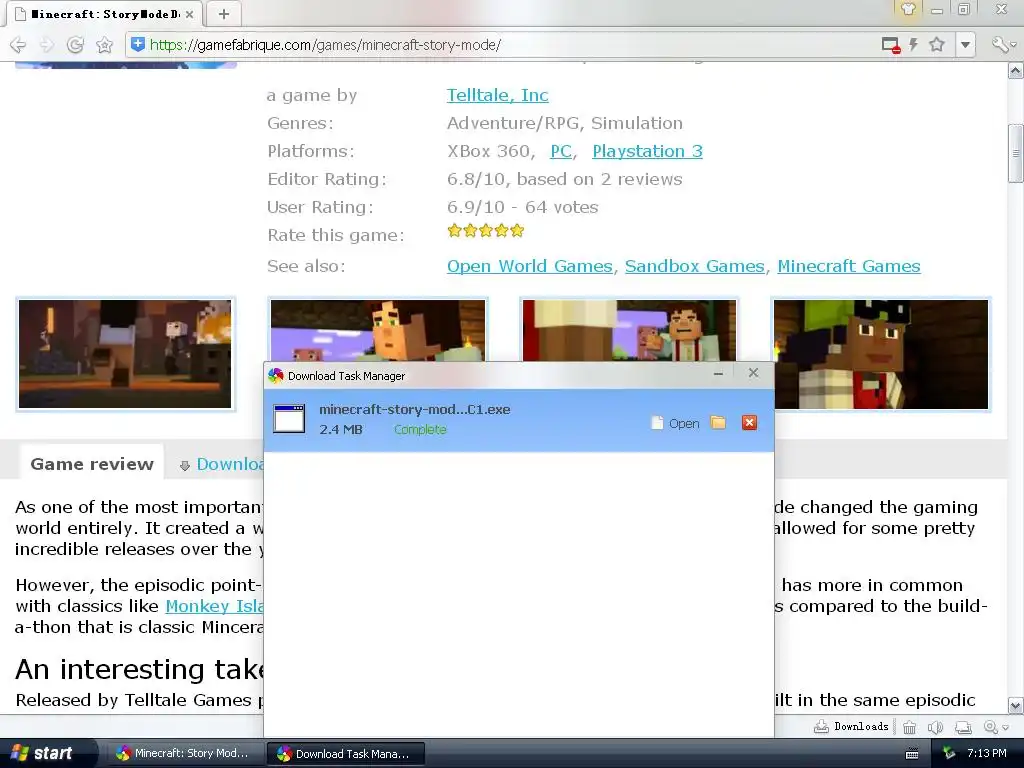
Task: Click the green network tray icon
Action: tap(950, 753)
